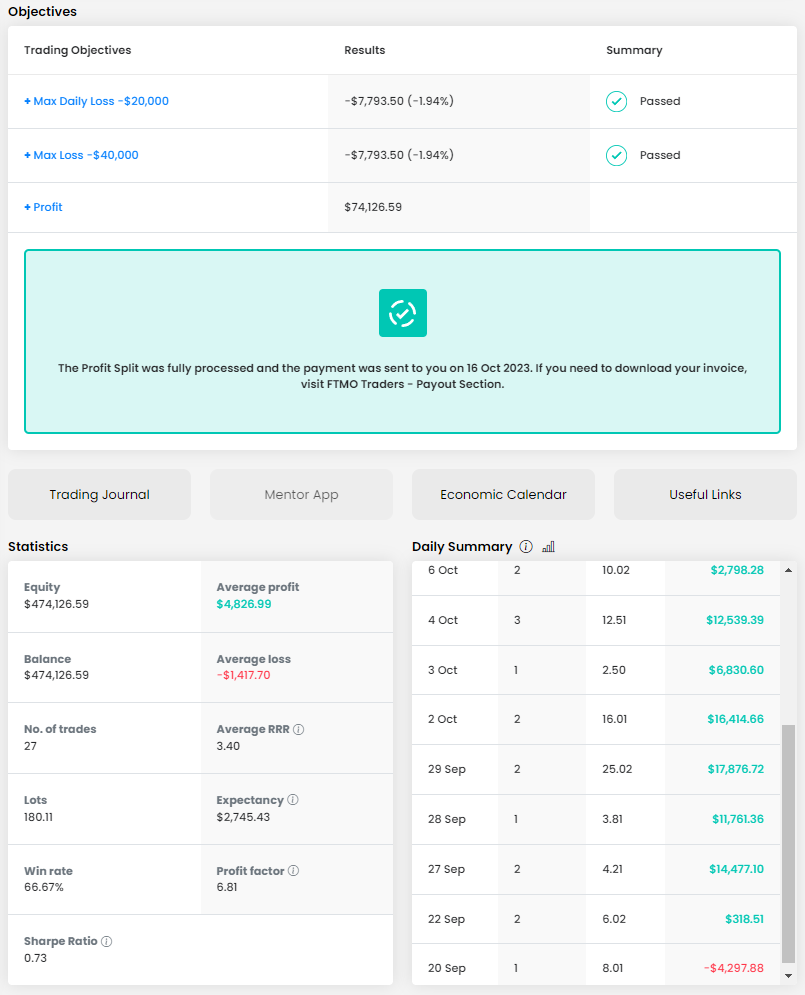Viewport: 805px width, 995px height.
Task: Click Passed checkmark for Max Daily Loss
Action: tap(616, 102)
